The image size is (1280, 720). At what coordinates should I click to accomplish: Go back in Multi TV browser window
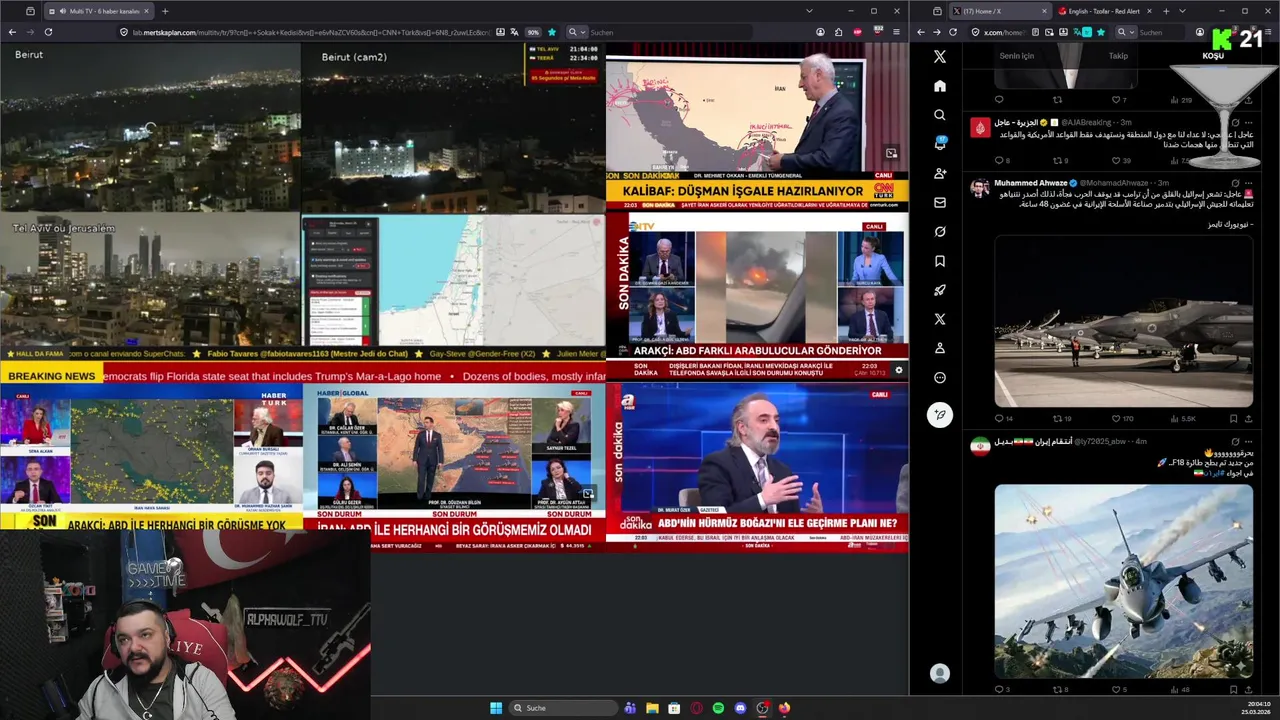(12, 32)
